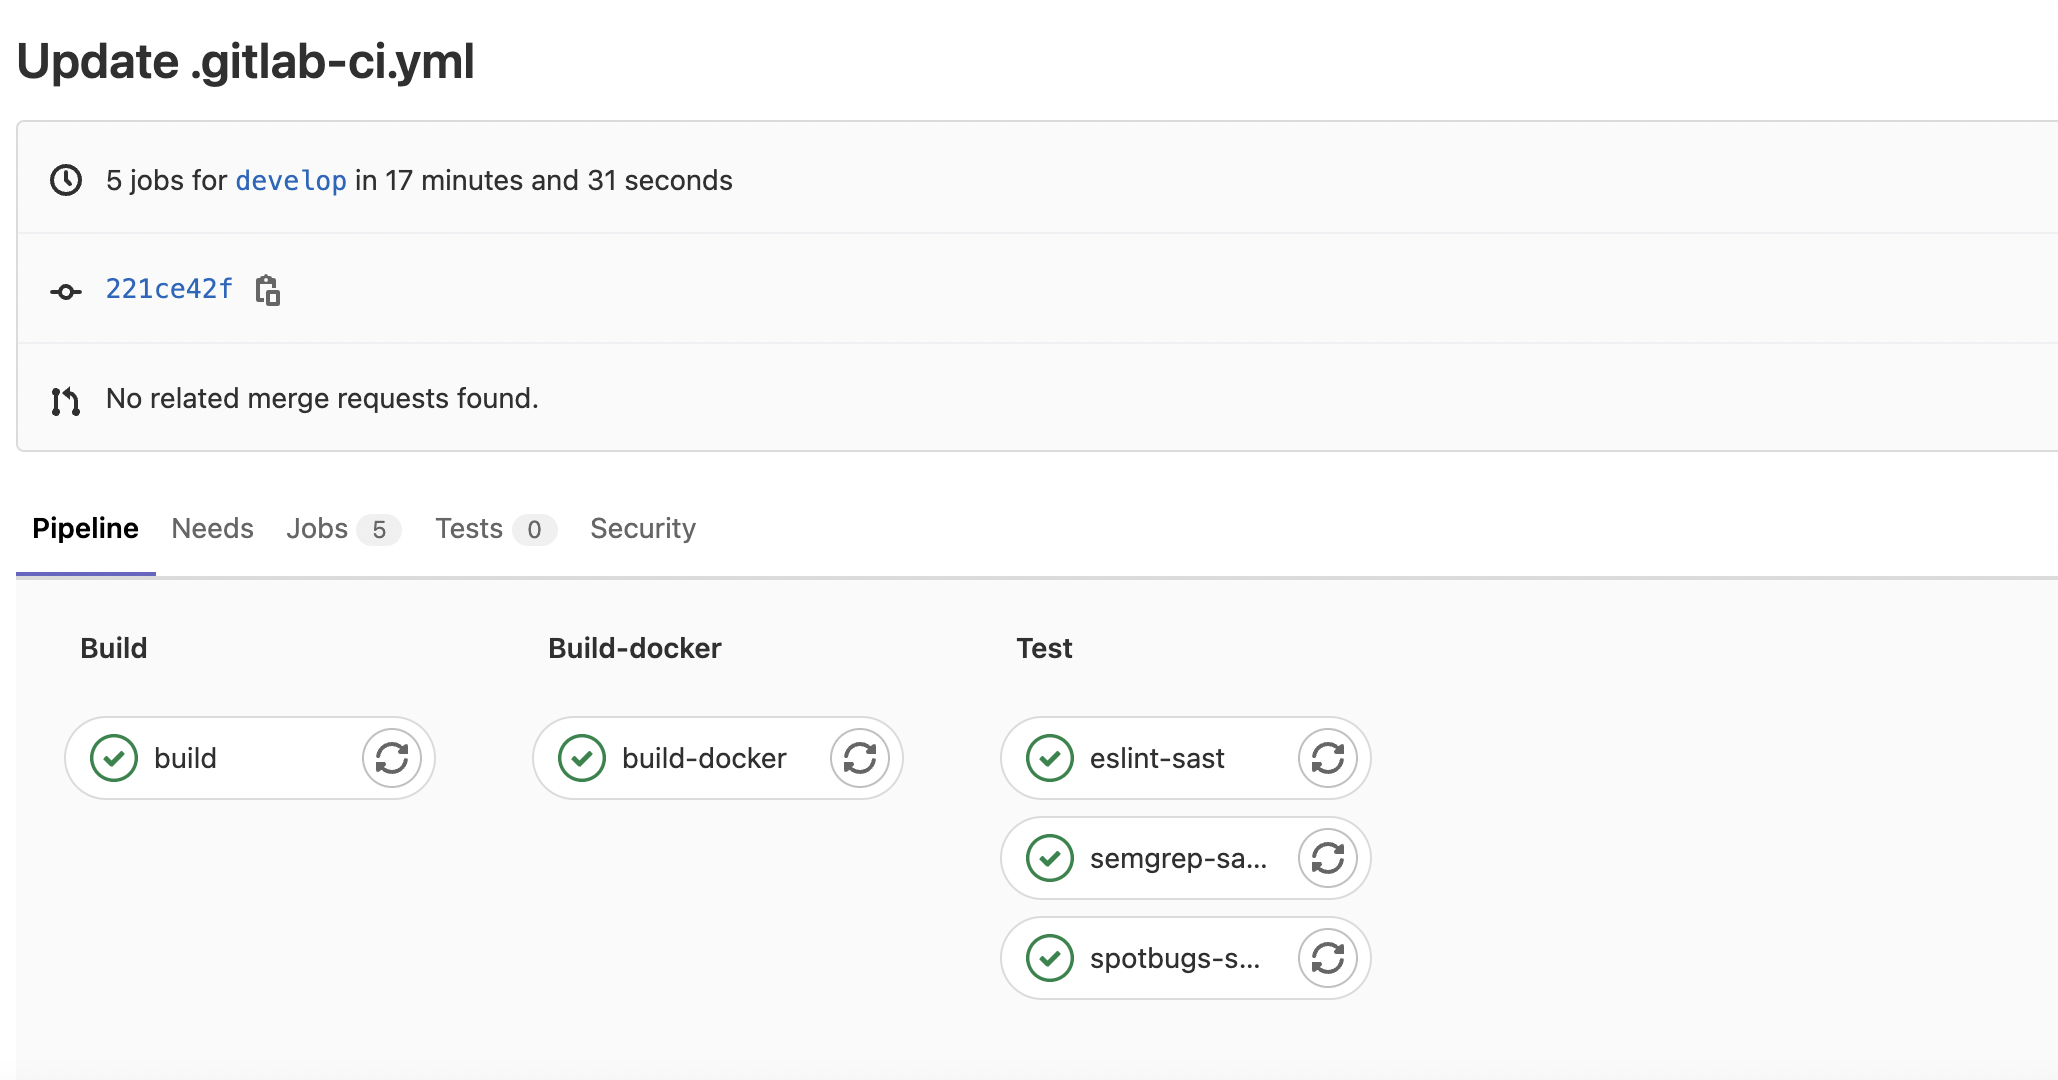Retry the spotbugs-sast job
Image resolution: width=2058 pixels, height=1080 pixels.
click(x=1327, y=958)
